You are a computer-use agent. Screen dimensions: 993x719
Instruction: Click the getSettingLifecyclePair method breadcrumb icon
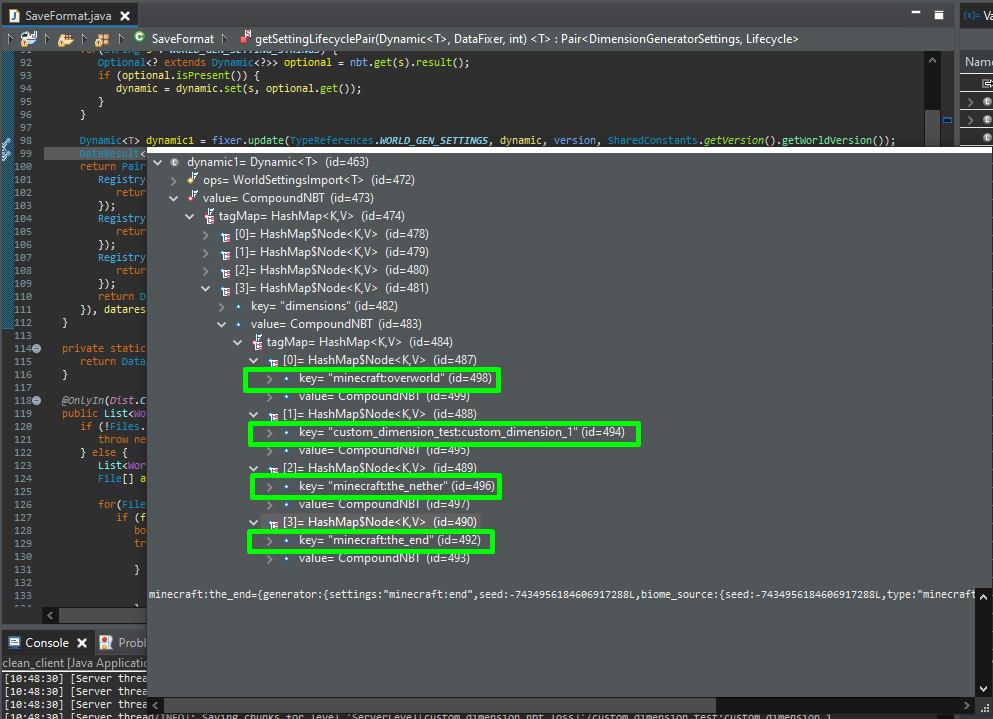click(x=244, y=38)
